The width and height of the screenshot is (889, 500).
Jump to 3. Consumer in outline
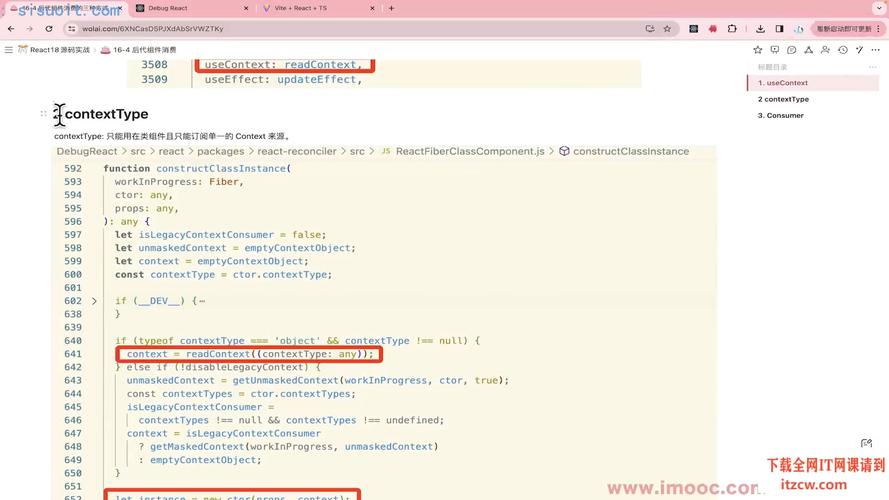pos(781,116)
